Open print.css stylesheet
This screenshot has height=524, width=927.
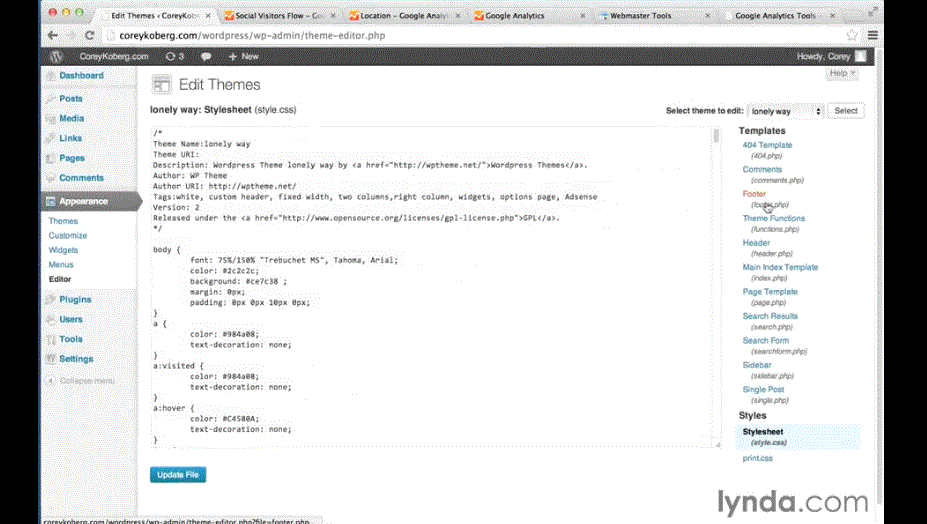757,458
